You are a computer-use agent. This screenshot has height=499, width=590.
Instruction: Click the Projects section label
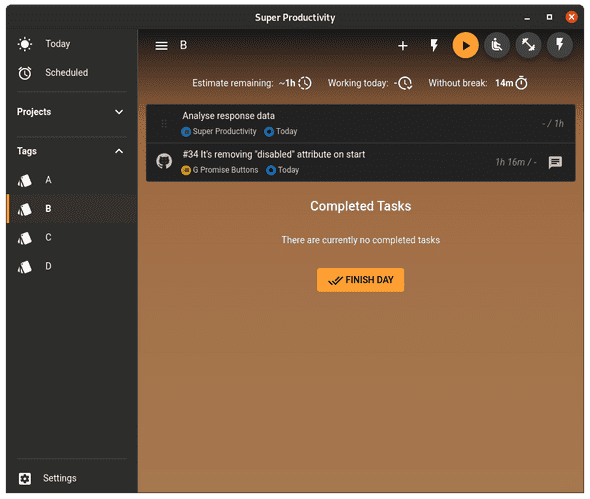pyautogui.click(x=34, y=112)
